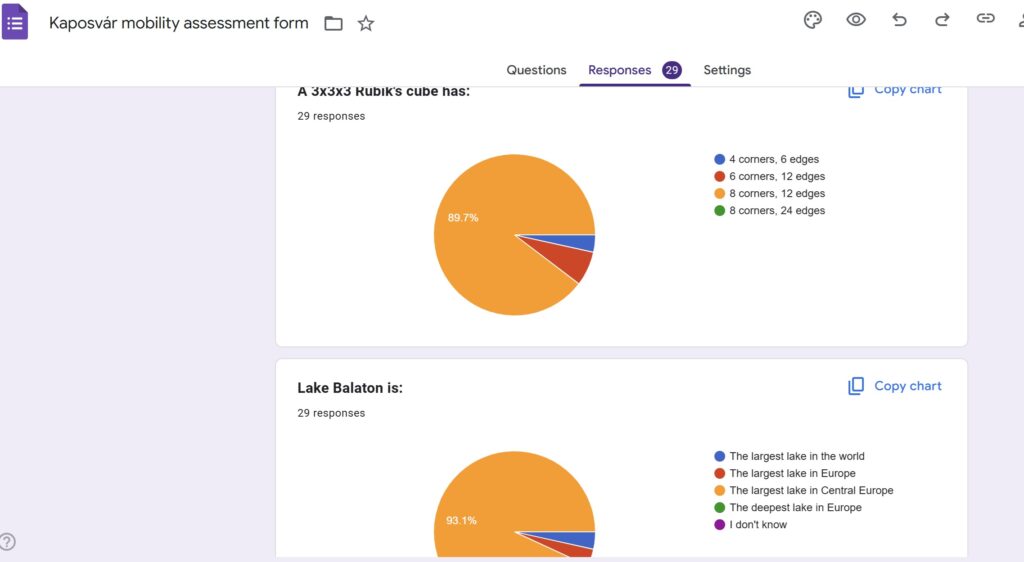Copy the Lake Balaton chart

(x=895, y=386)
